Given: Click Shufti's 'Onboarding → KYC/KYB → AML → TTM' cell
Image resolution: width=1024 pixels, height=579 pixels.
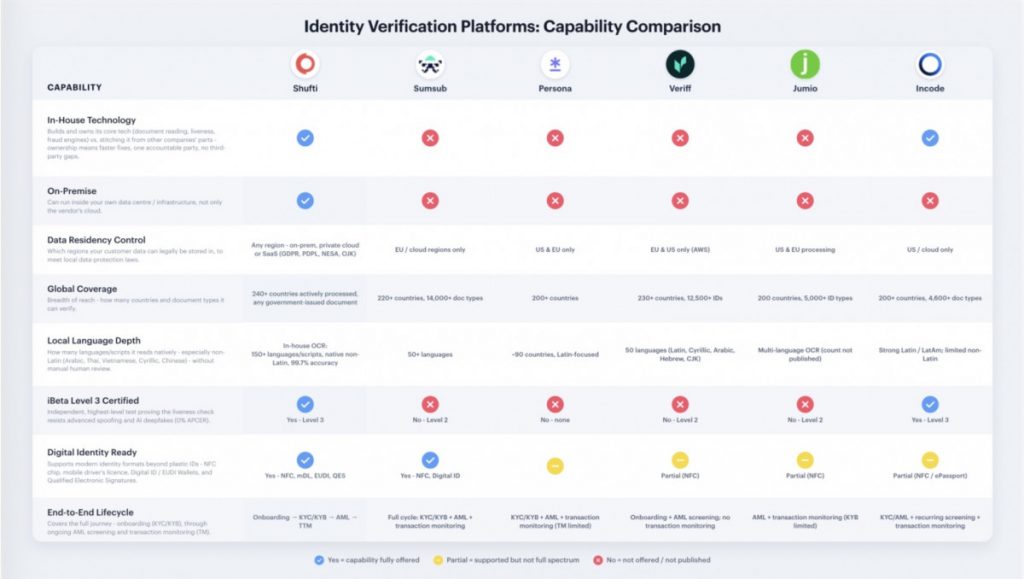Looking at the screenshot, I should (305, 521).
